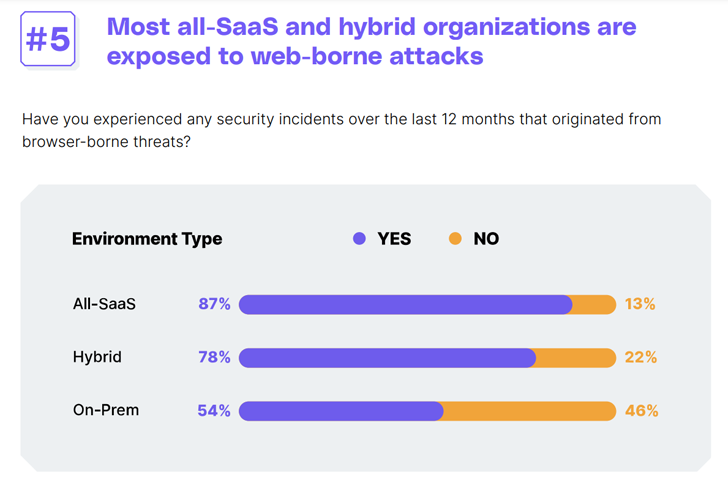Screen dimensions: 728x479
Task: Click the orange segment of On-Prem bar
Action: [x=530, y=411]
